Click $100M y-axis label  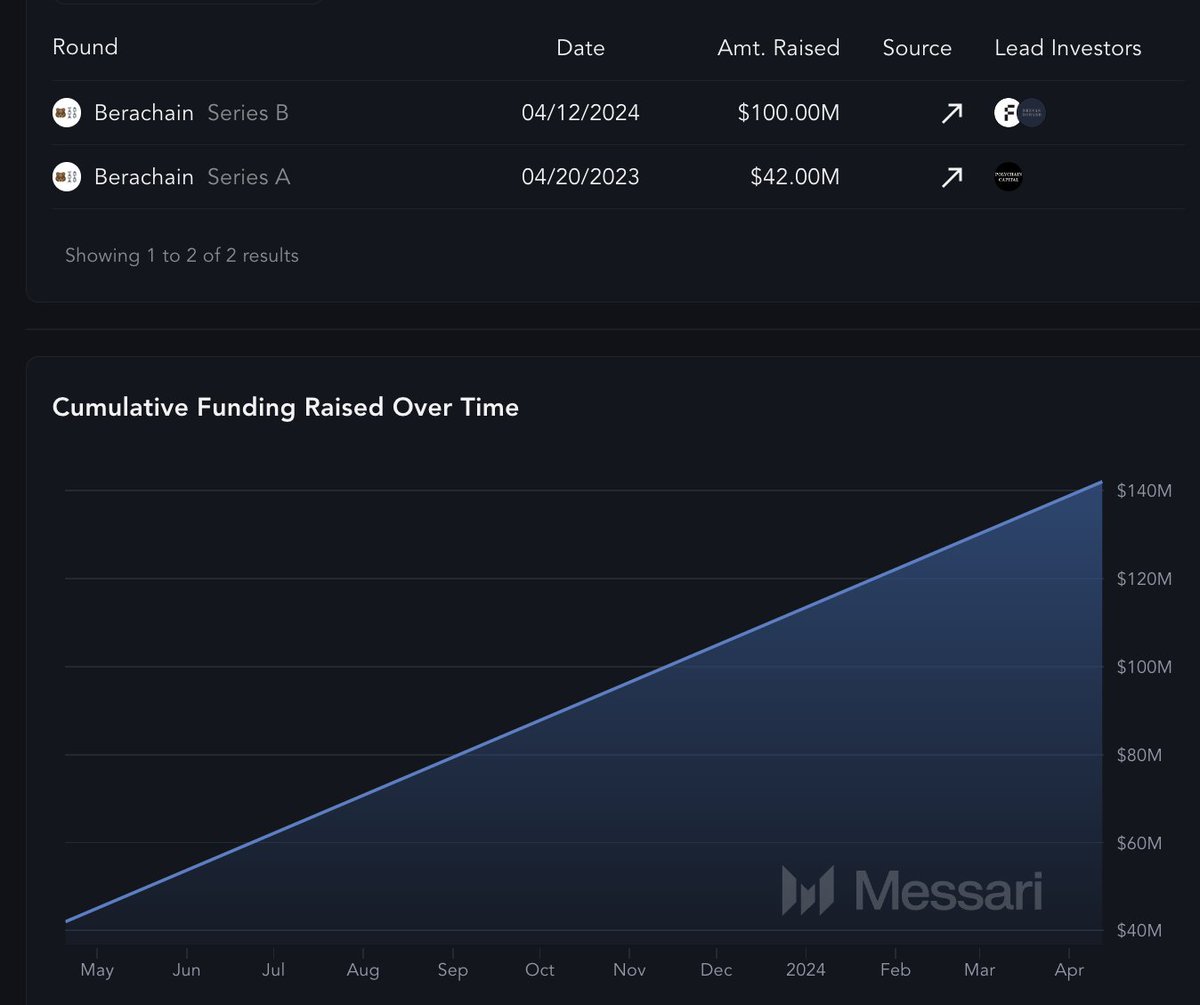(1144, 667)
